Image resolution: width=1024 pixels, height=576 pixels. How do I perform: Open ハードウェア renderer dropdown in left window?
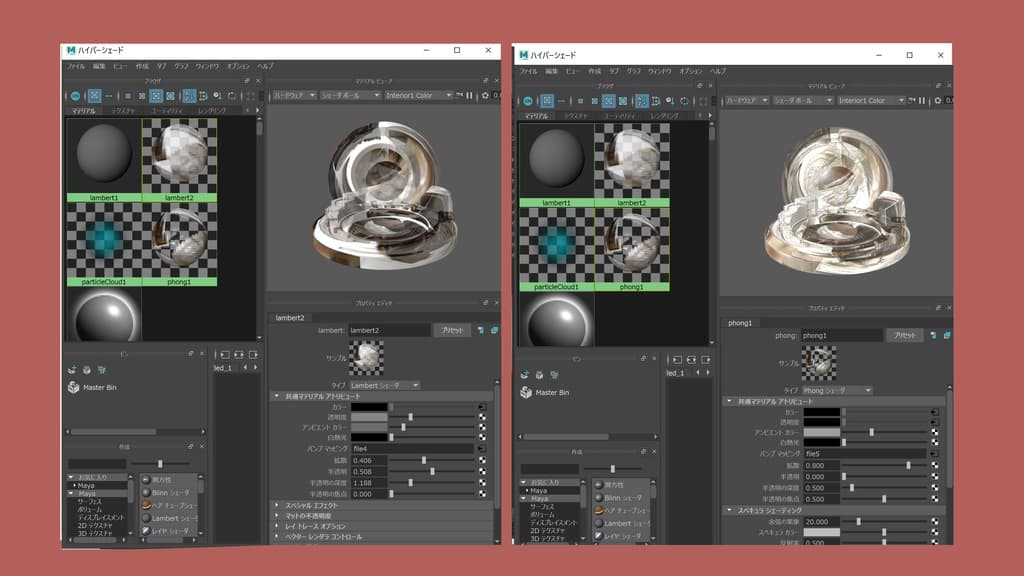pyautogui.click(x=294, y=95)
